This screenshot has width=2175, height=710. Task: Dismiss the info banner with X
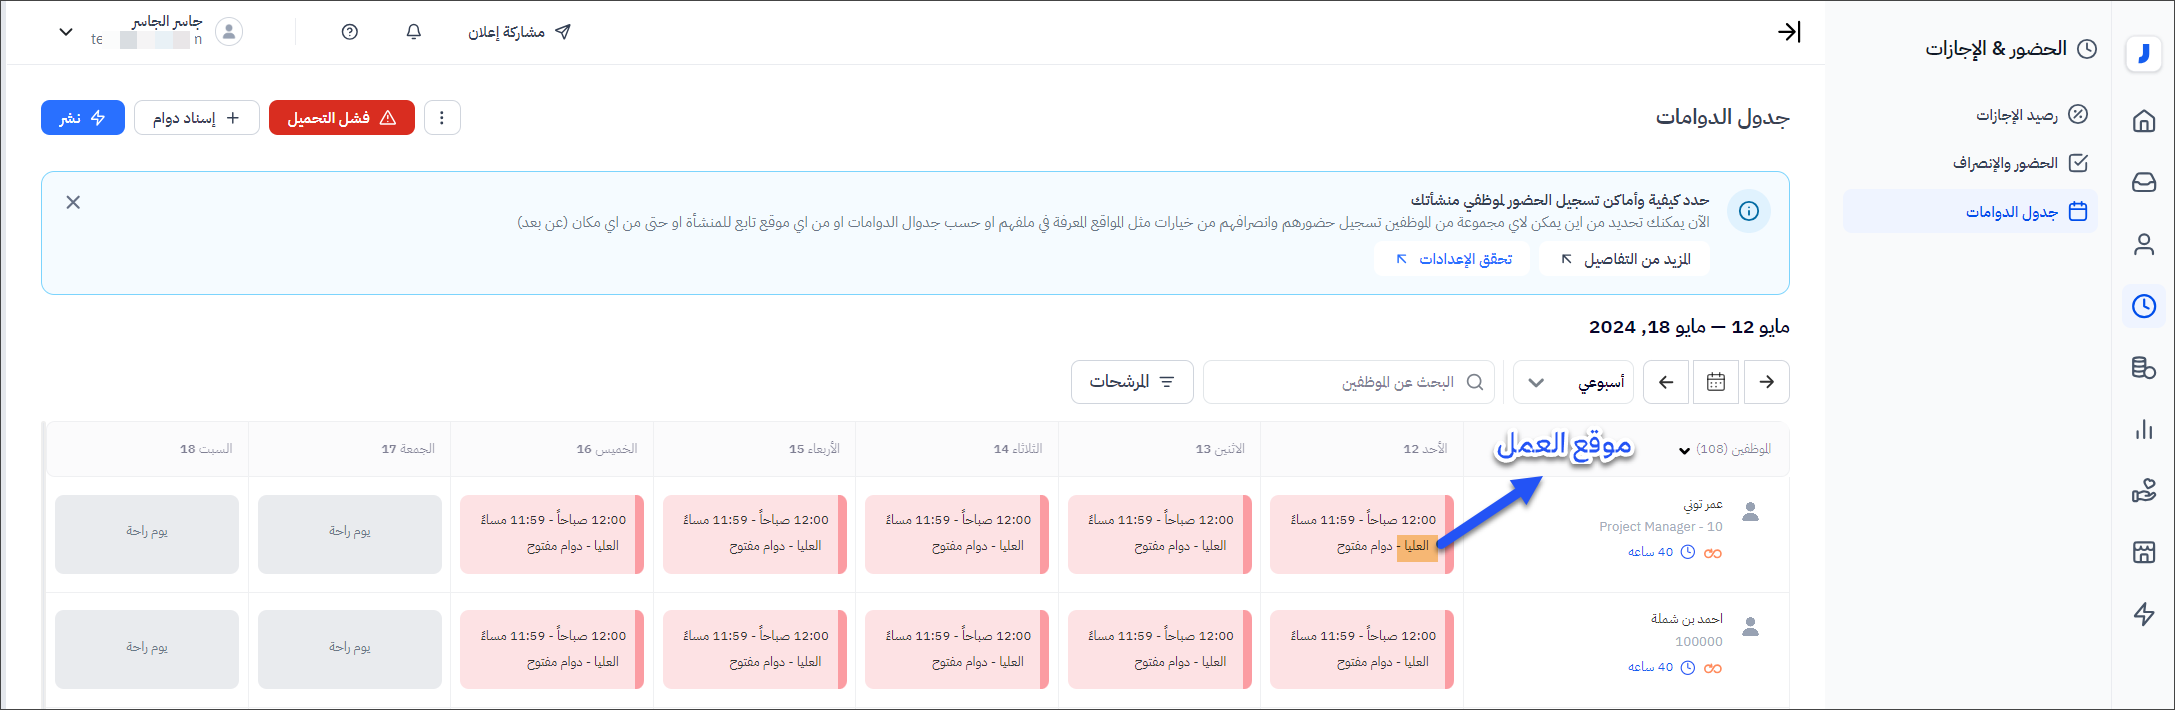pyautogui.click(x=73, y=202)
